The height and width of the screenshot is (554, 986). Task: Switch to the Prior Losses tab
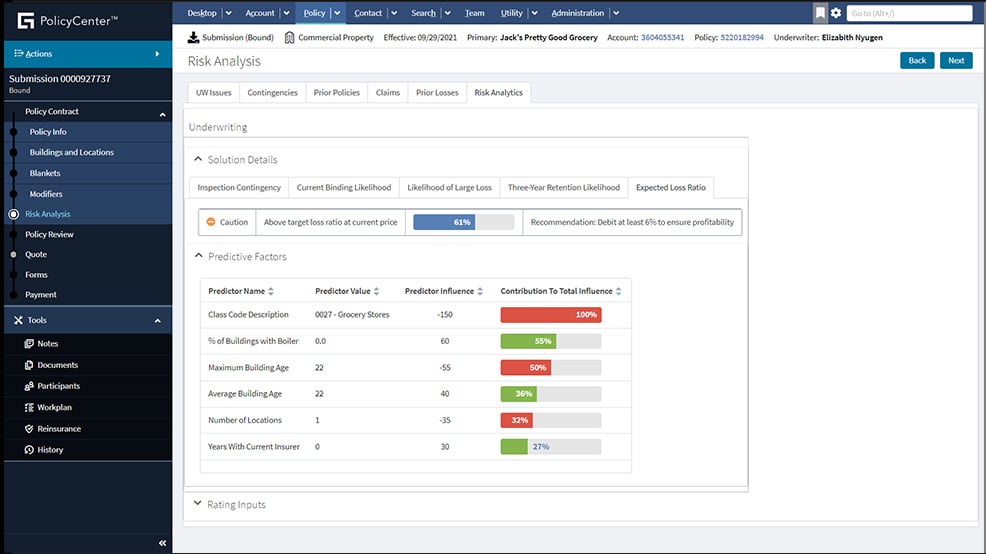pyautogui.click(x=437, y=93)
